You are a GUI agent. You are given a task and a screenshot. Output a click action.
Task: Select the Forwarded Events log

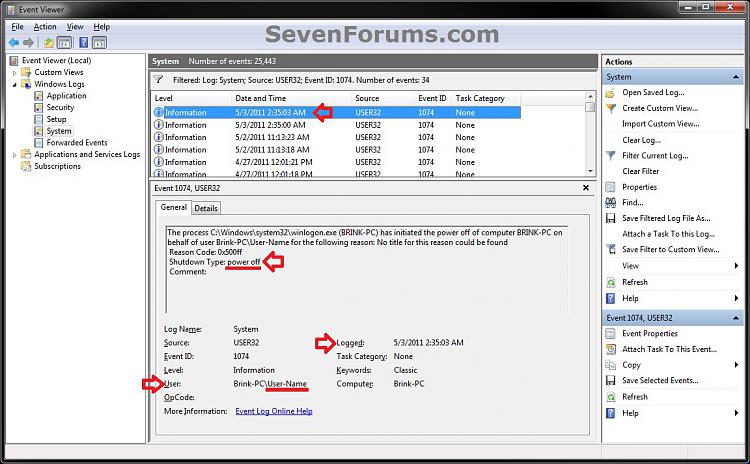coord(77,143)
